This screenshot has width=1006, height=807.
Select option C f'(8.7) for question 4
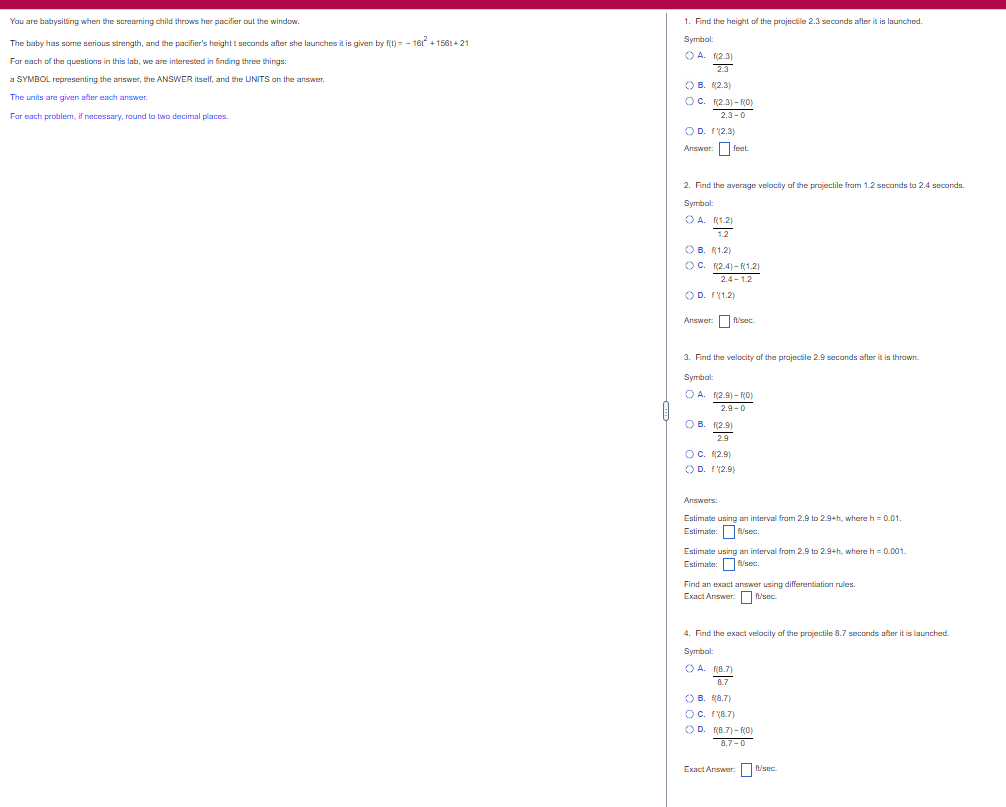click(688, 714)
